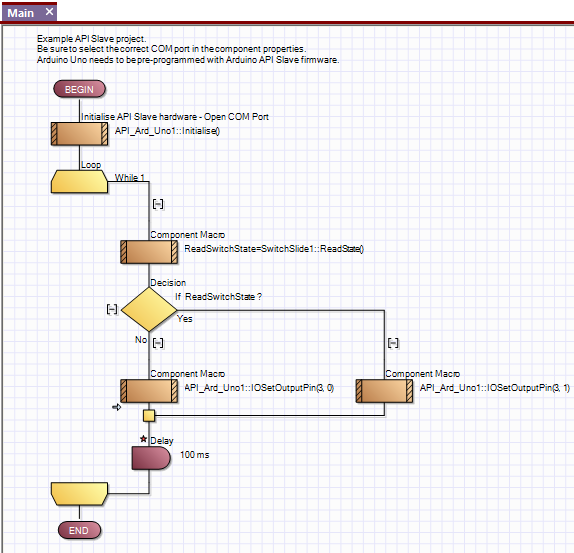
Task: Collapse the No branch of the decision
Action: tap(158, 343)
